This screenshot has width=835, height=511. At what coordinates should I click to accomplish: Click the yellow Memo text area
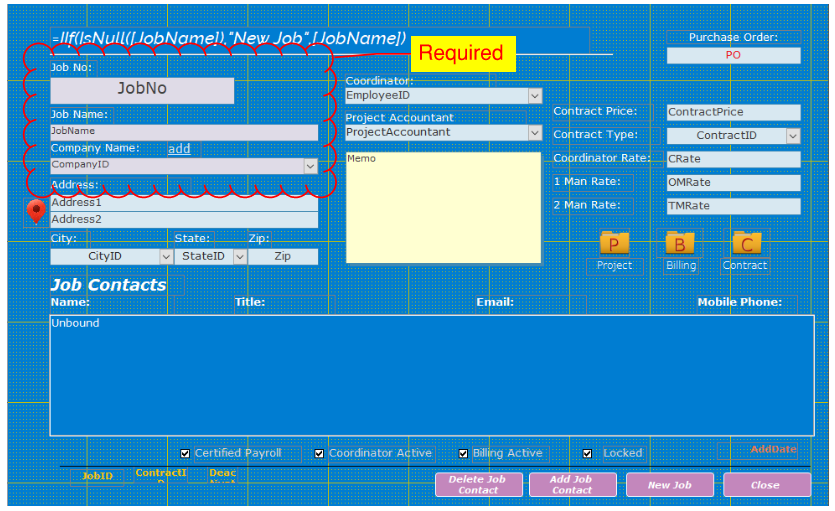[443, 208]
